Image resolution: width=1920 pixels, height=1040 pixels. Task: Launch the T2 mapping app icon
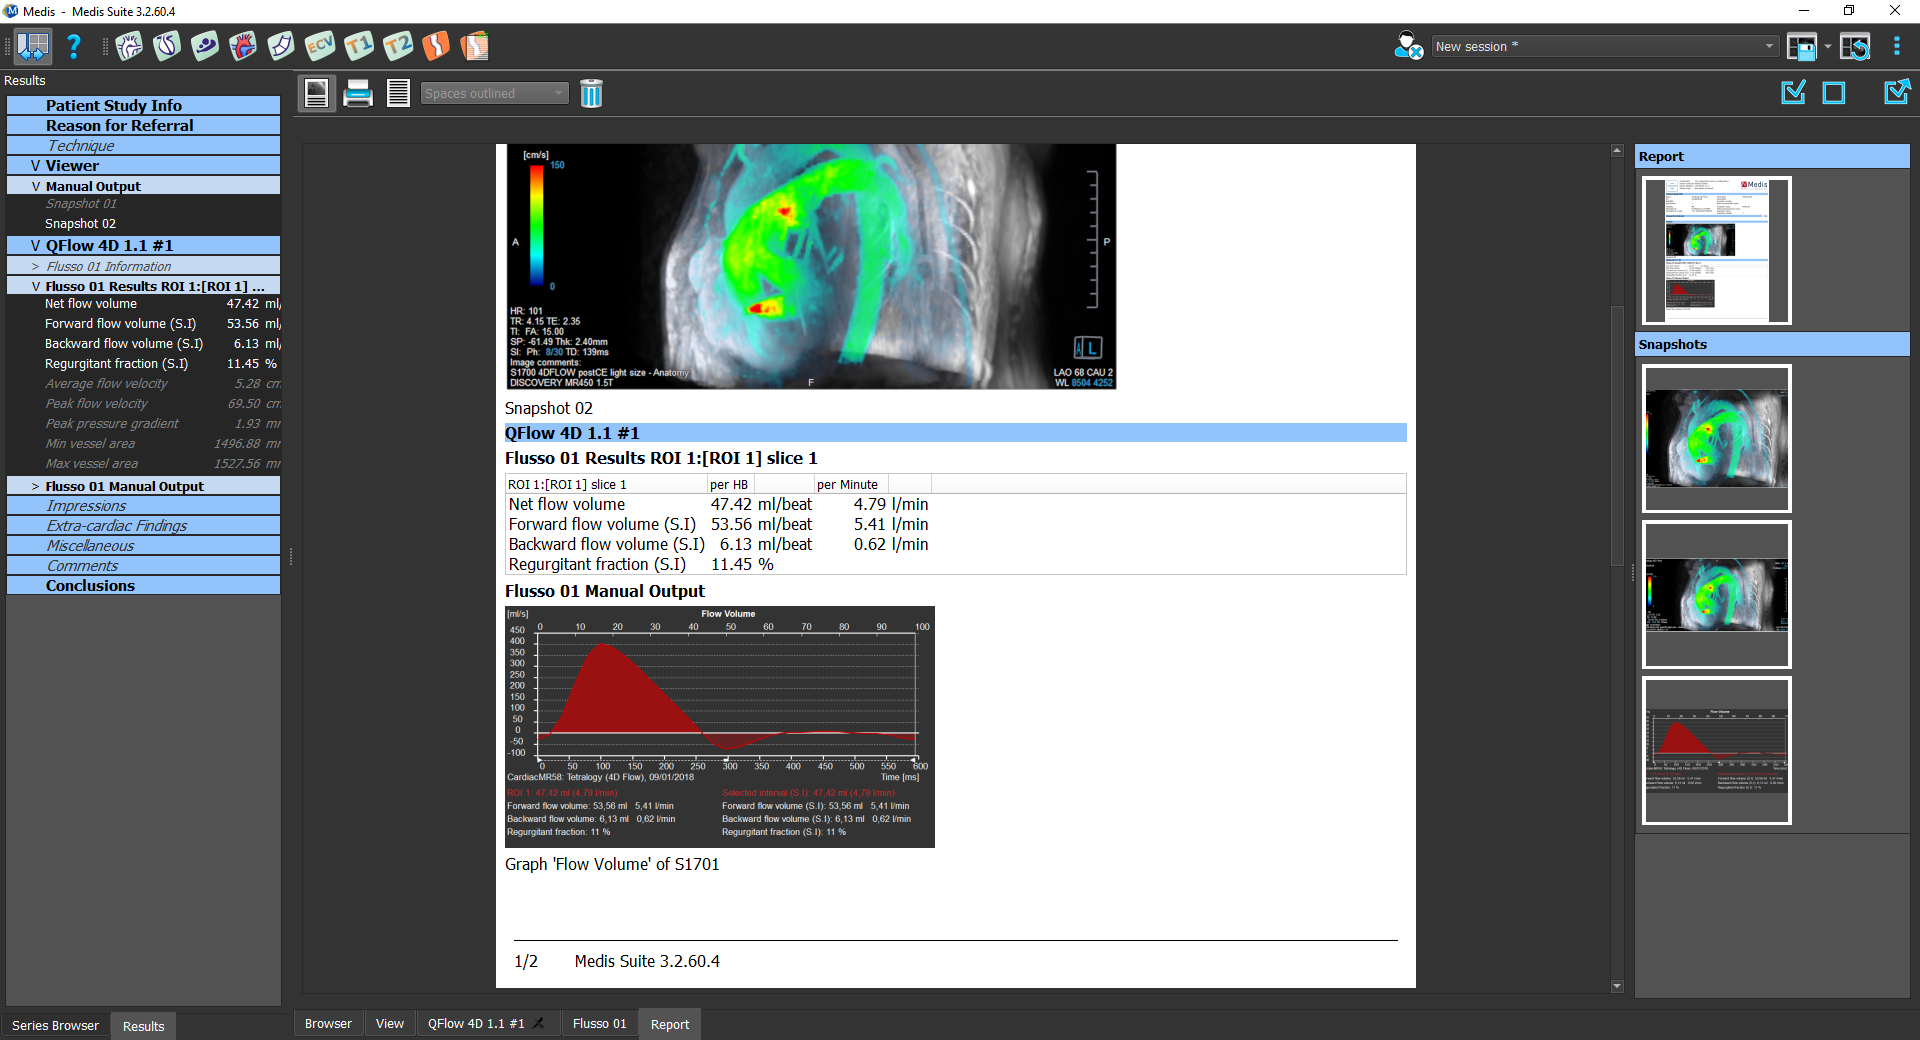pos(397,46)
